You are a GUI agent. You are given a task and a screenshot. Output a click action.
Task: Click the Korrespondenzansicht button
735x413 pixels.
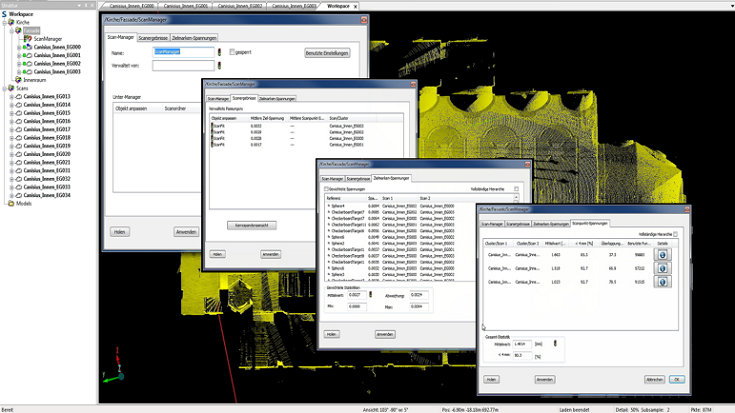pos(252,225)
